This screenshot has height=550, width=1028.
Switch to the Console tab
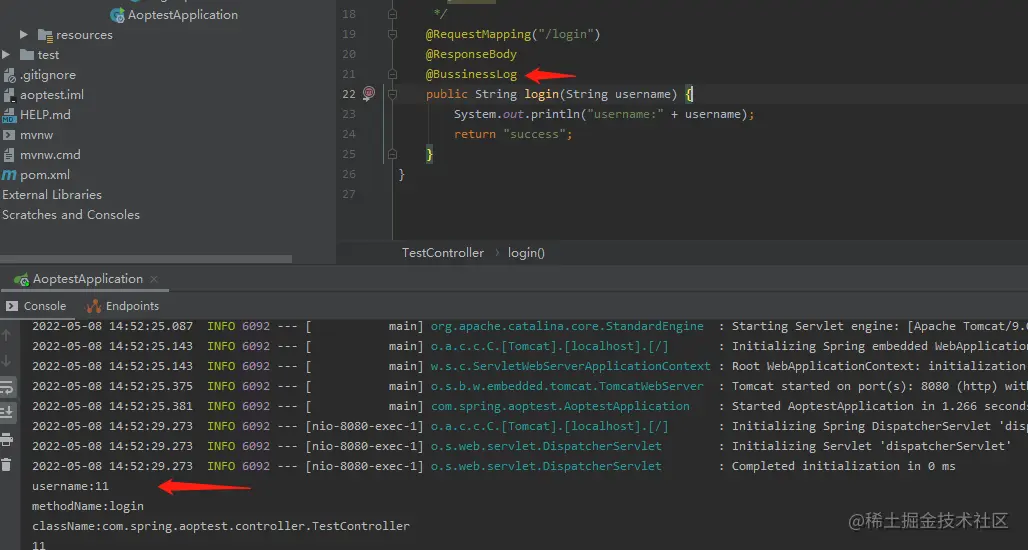click(36, 306)
